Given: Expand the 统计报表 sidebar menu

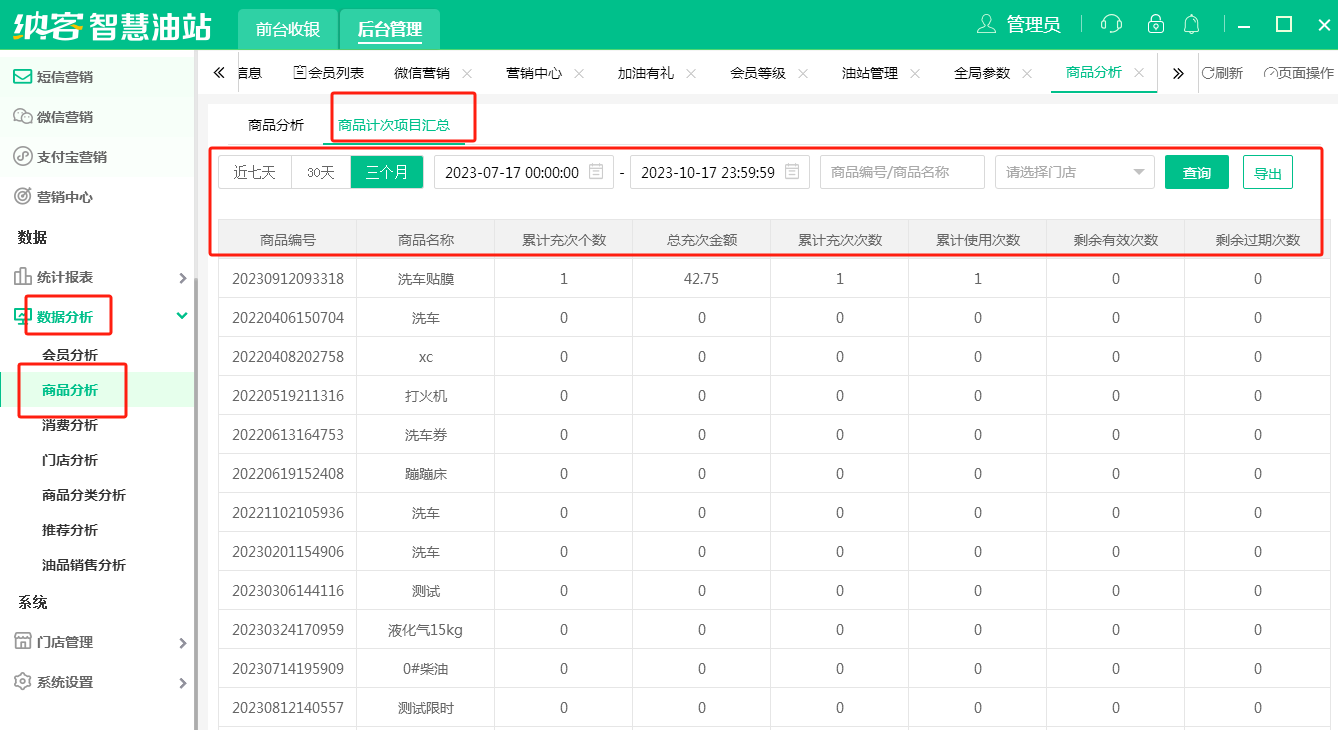Looking at the screenshot, I should [x=182, y=277].
